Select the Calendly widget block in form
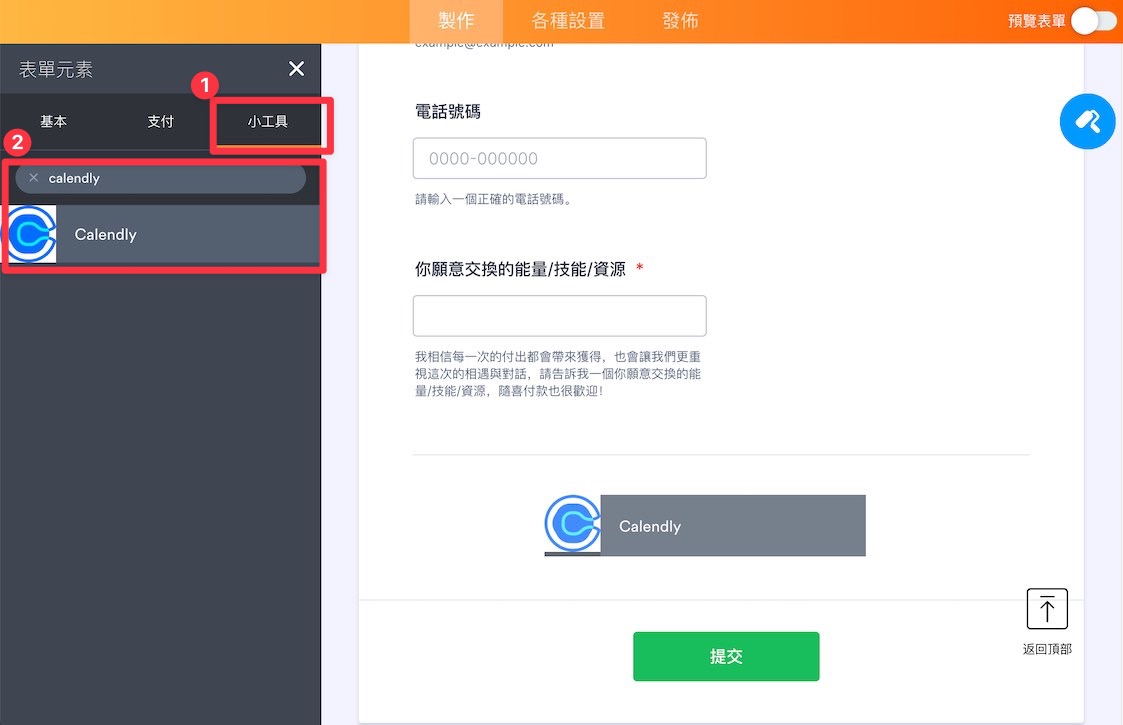The image size is (1123, 725). click(x=705, y=525)
